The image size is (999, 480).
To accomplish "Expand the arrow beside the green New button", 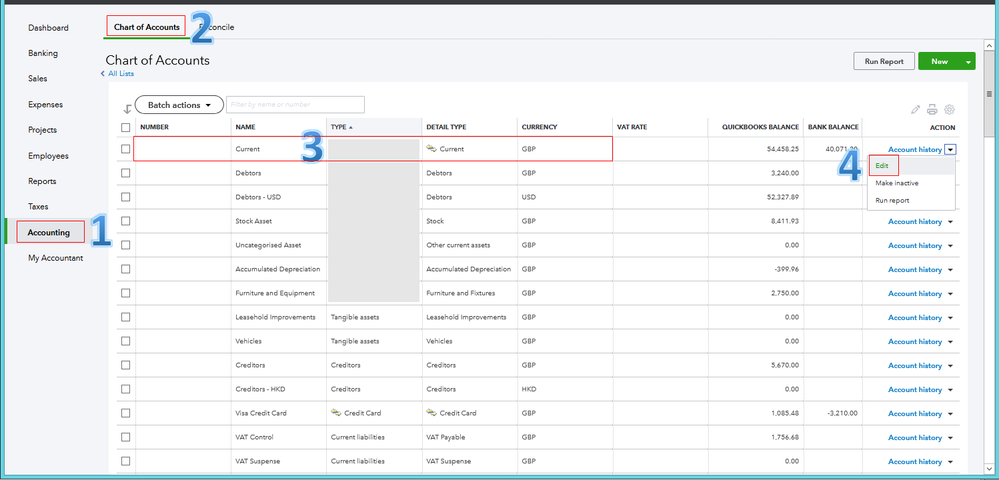I will [968, 62].
